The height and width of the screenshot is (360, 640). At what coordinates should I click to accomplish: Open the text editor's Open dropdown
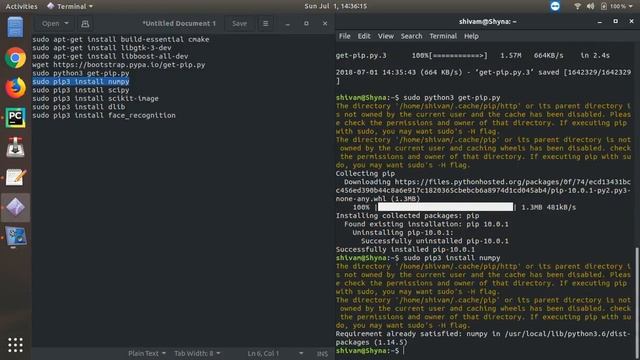(55, 24)
